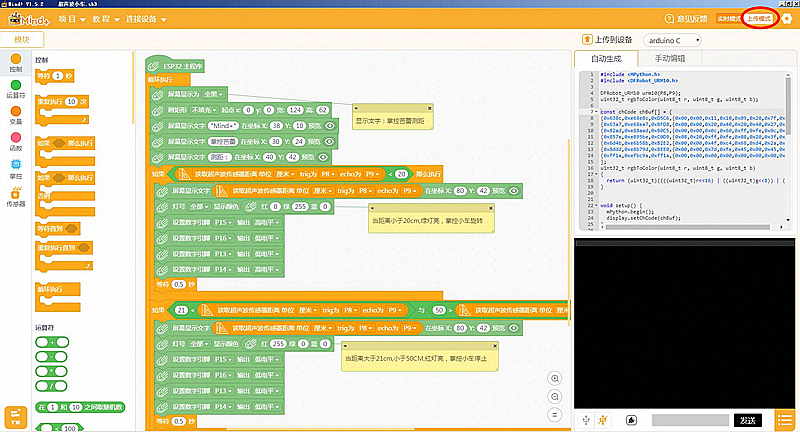This screenshot has height=432, width=800.
Task: Open the 函数 (Functions) block category
Action: click(15, 140)
